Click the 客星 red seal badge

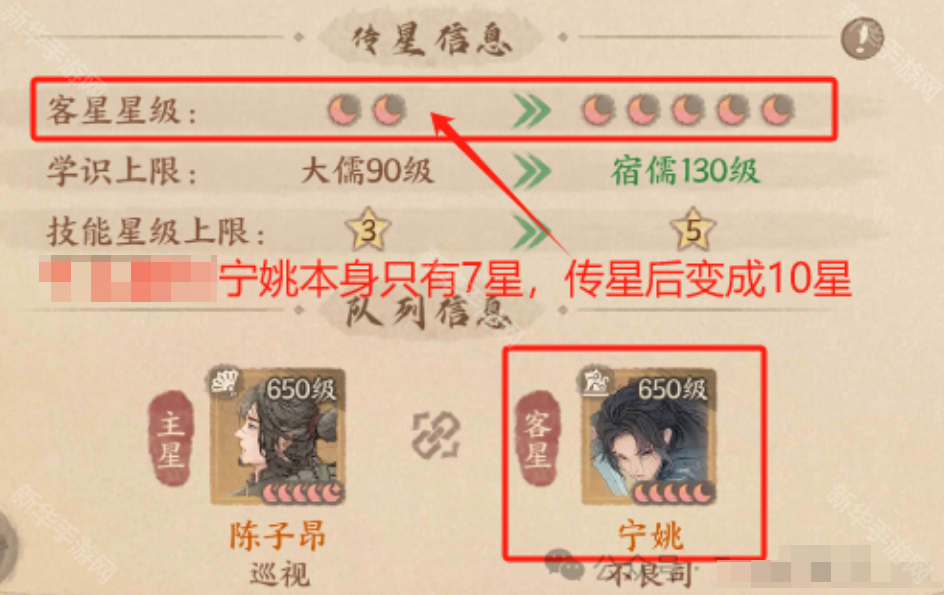coord(538,438)
